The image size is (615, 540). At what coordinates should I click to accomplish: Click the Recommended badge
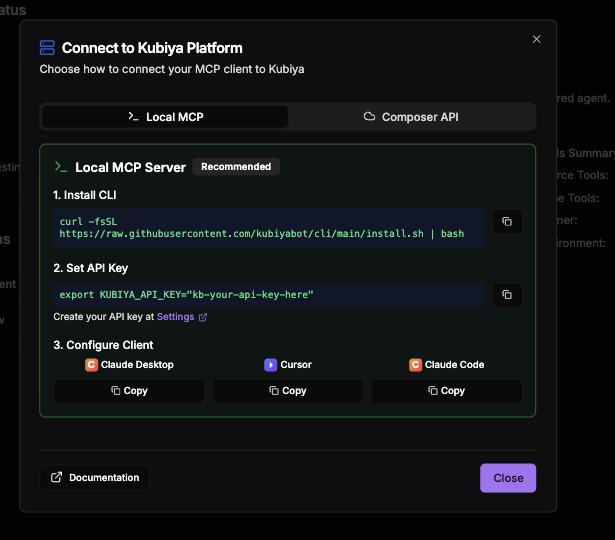(236, 167)
